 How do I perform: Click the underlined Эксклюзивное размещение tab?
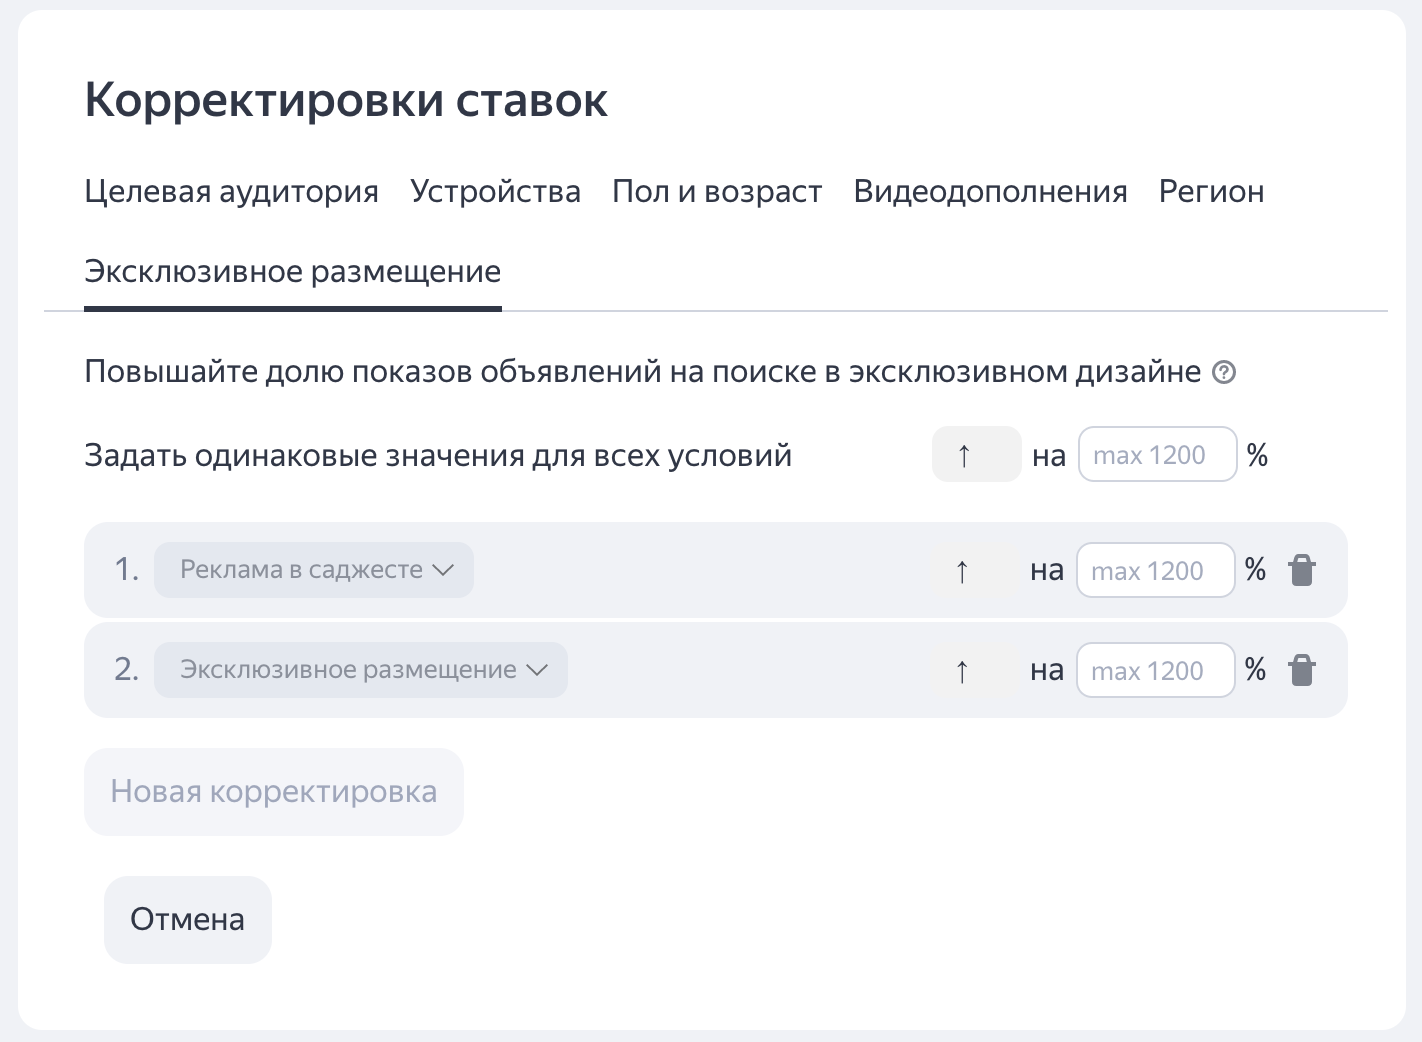pos(292,272)
